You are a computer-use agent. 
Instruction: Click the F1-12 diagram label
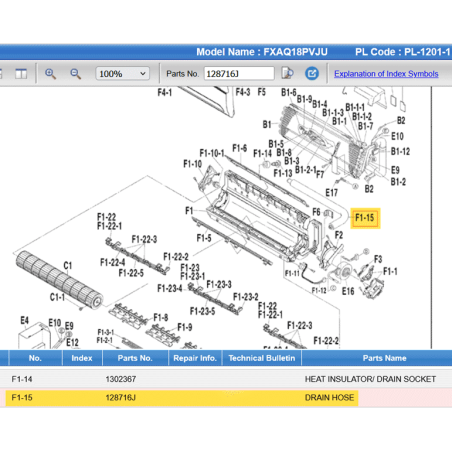pyautogui.click(x=319, y=290)
